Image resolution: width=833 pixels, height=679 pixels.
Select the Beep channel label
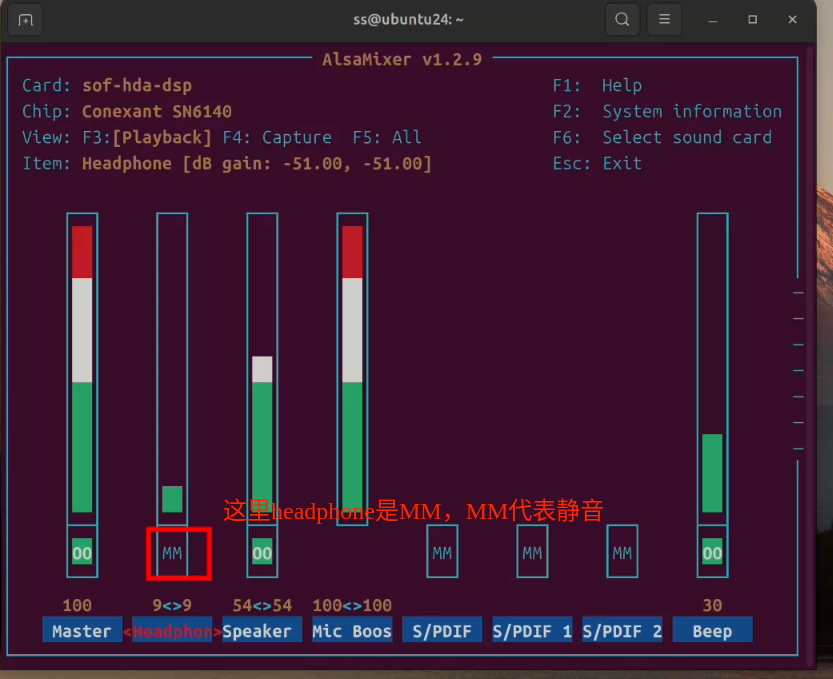(x=712, y=631)
